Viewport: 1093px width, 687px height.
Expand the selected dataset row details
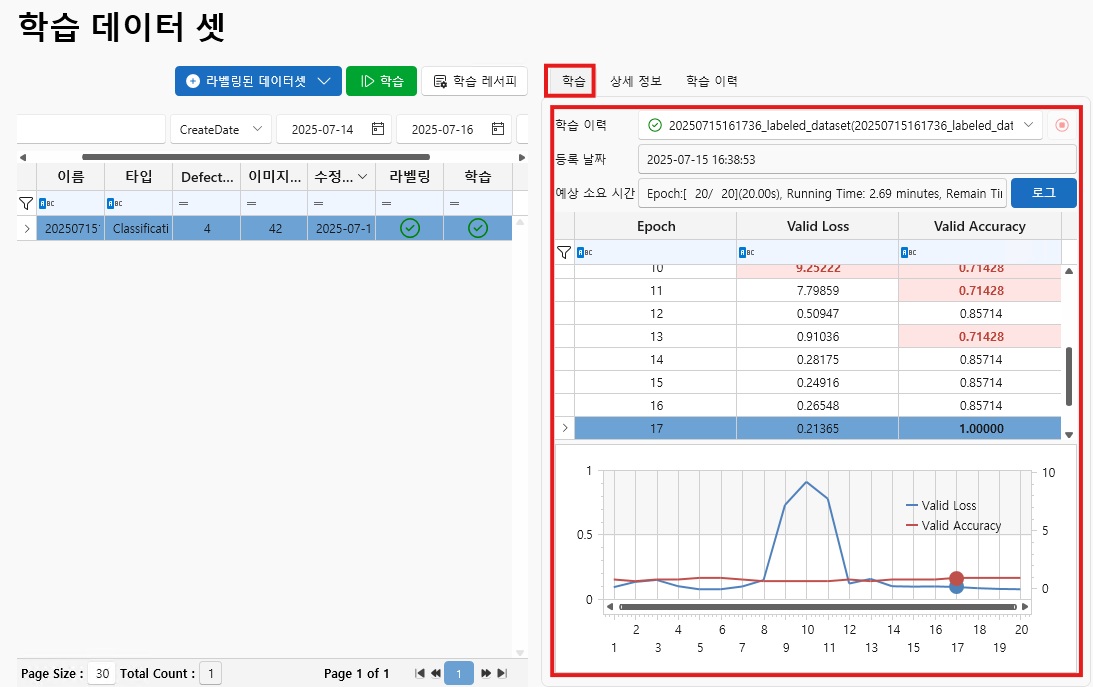[26, 229]
